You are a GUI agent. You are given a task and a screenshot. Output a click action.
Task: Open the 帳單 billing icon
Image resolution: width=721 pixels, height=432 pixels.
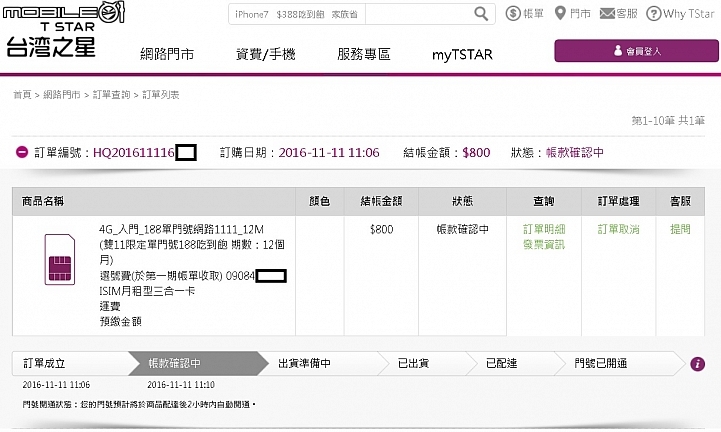(x=513, y=14)
